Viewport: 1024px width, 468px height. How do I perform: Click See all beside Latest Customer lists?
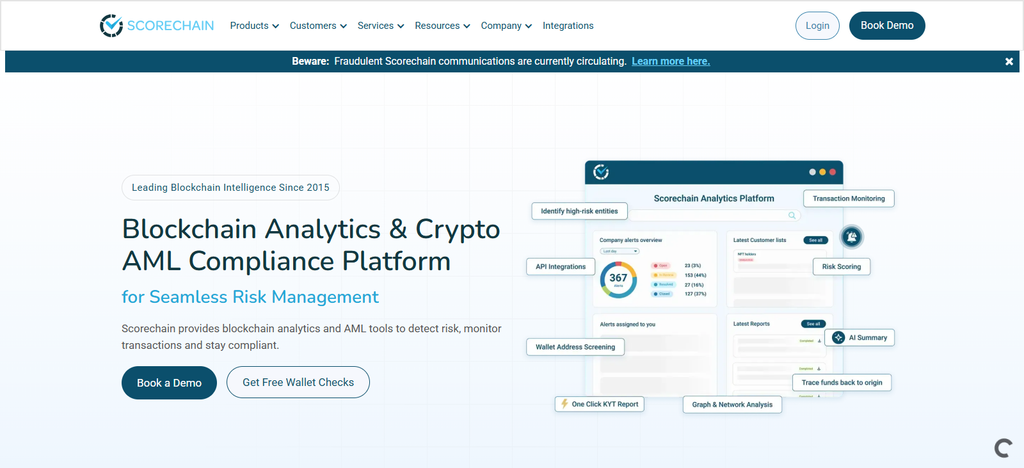point(816,240)
